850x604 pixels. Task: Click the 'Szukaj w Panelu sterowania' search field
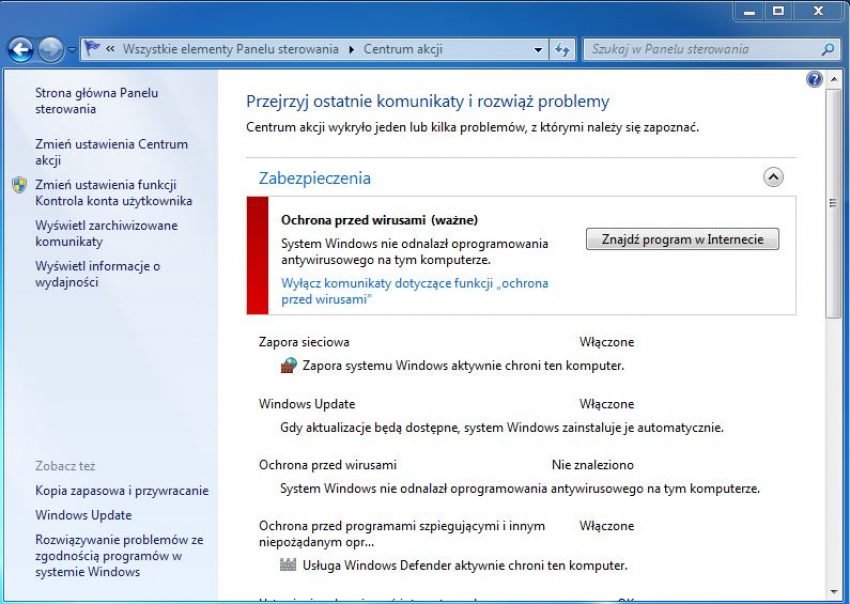pyautogui.click(x=700, y=49)
